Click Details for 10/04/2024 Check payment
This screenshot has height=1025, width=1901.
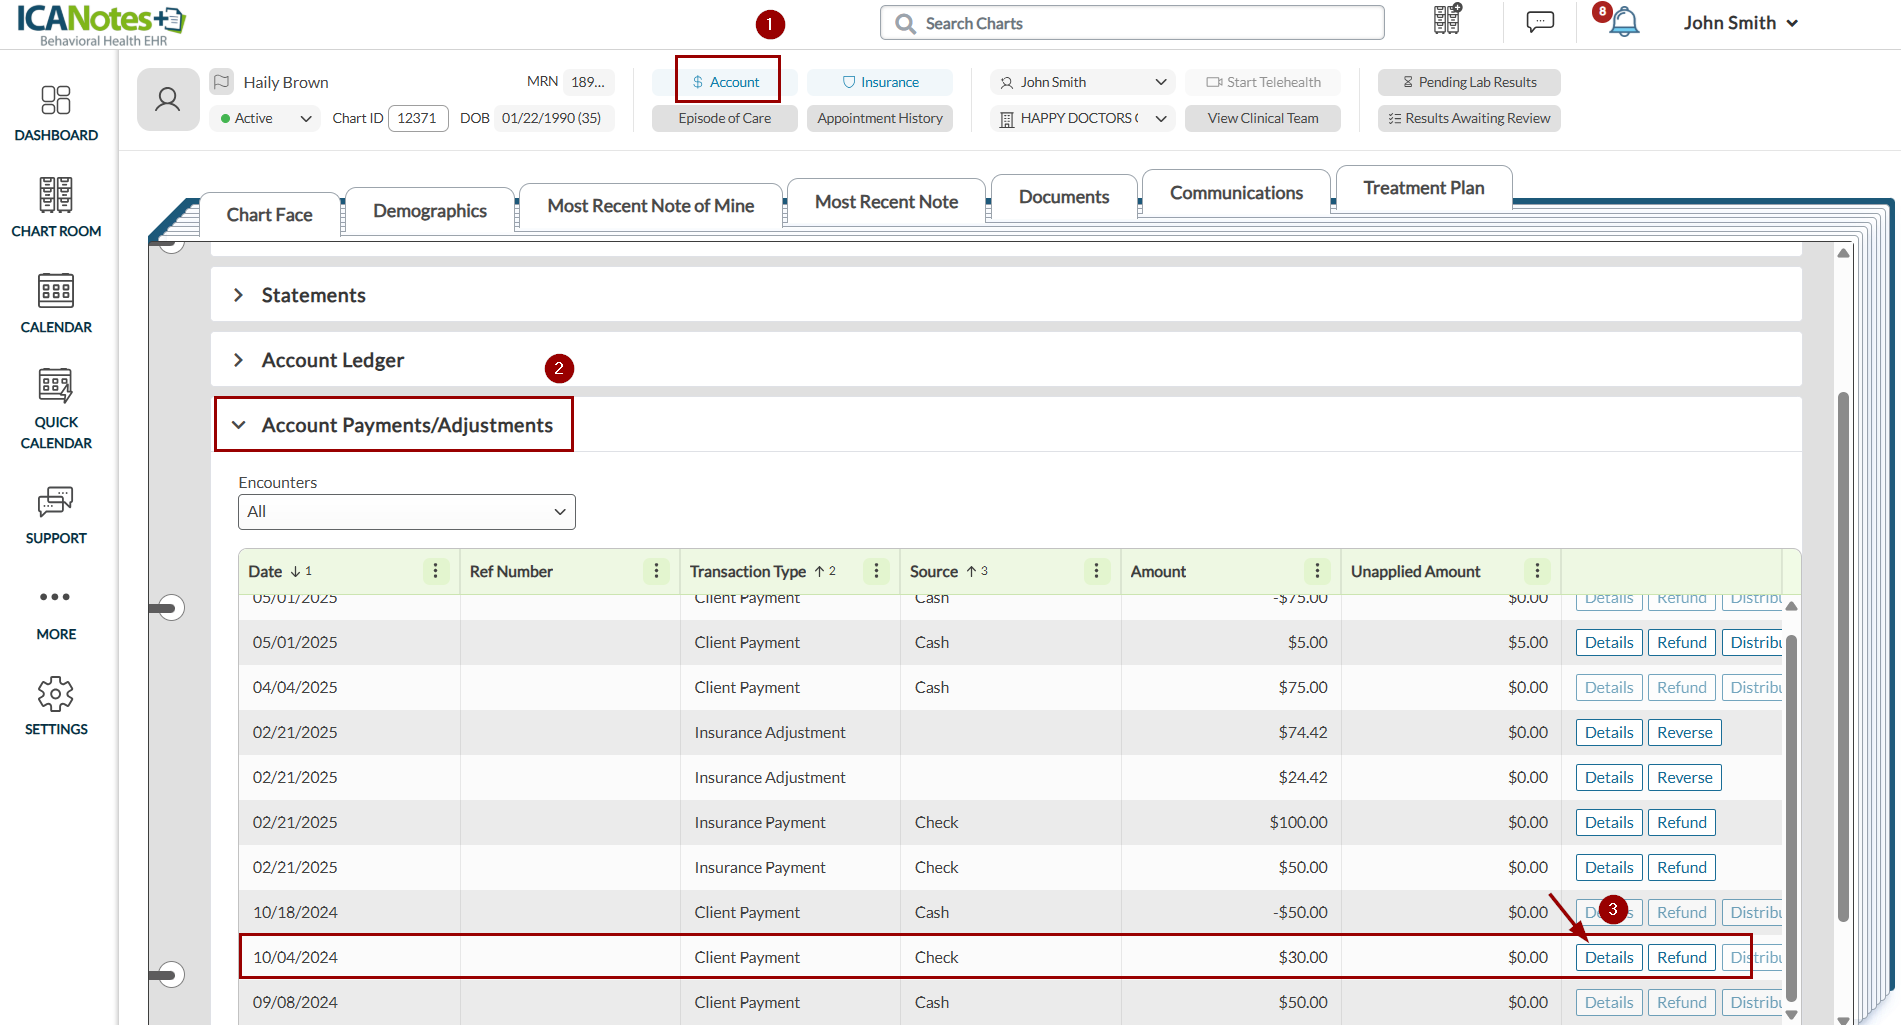[1608, 958]
